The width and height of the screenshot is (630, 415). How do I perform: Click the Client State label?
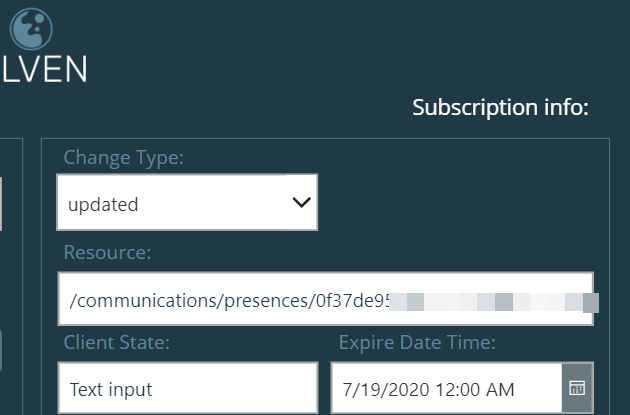(117, 342)
